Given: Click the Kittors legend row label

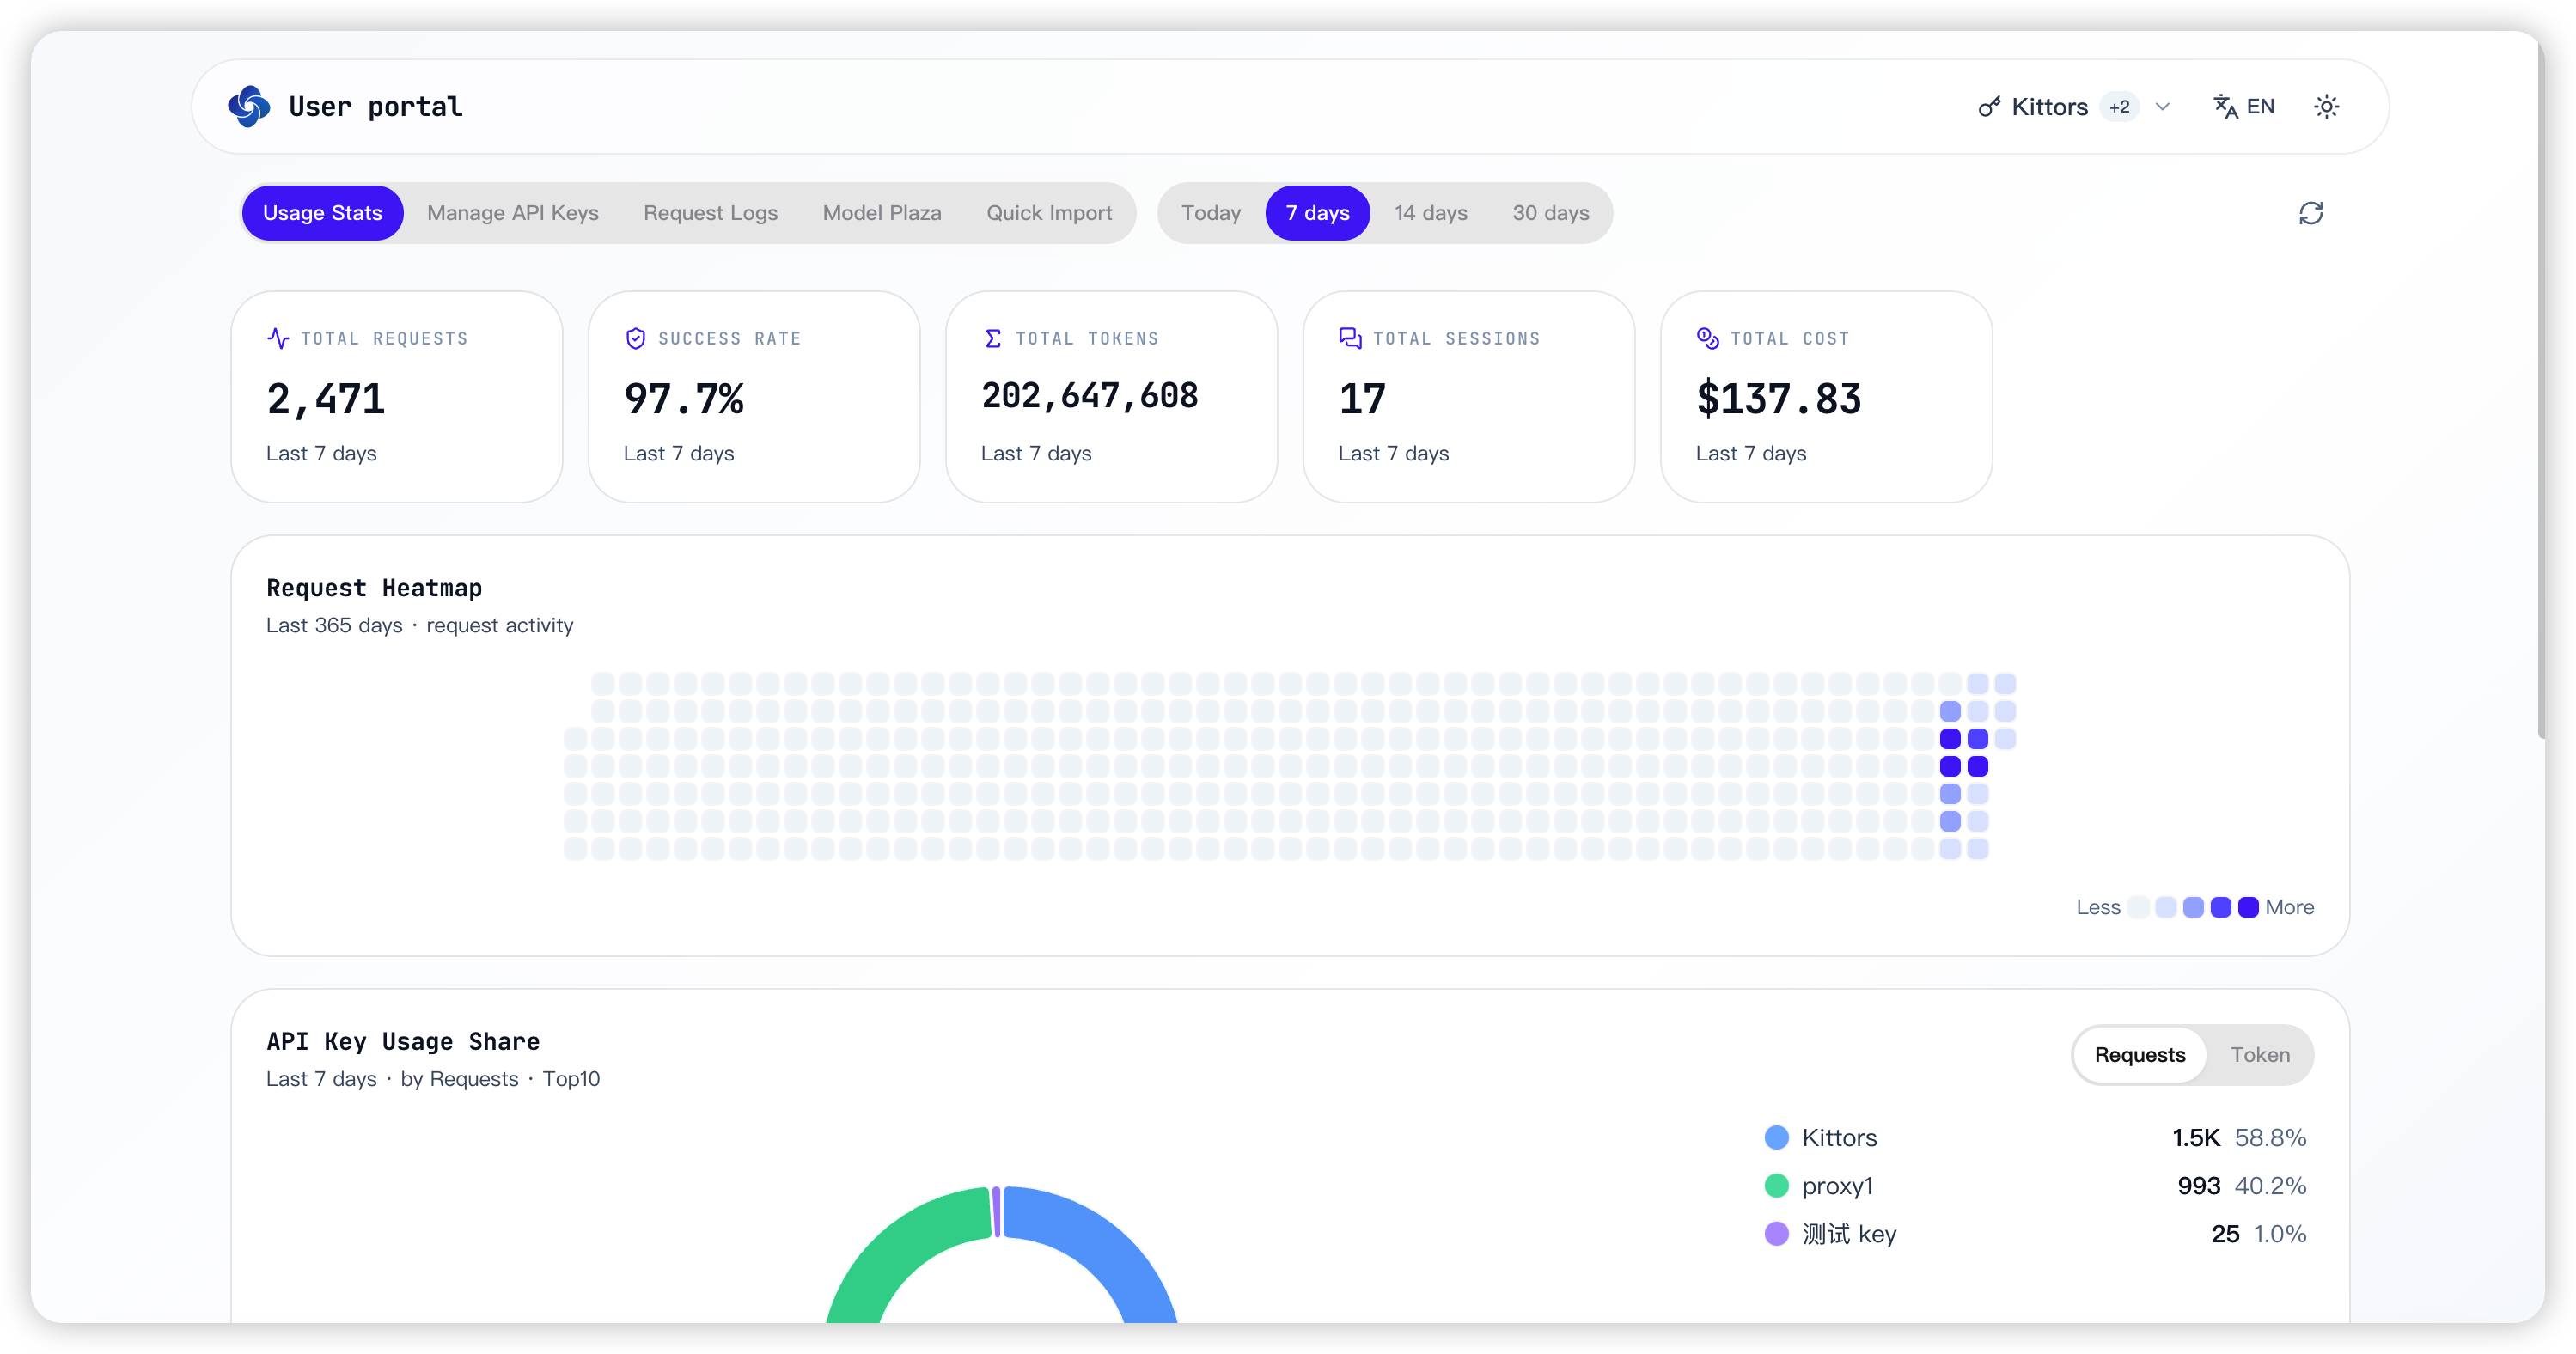Looking at the screenshot, I should [1839, 1137].
